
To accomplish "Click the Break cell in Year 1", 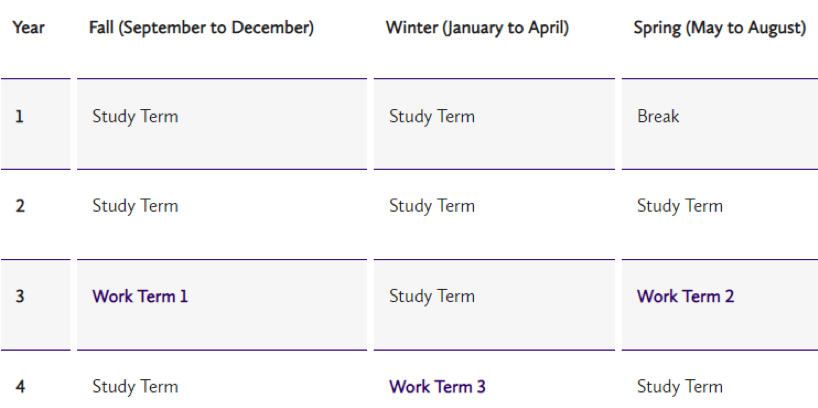I will click(x=658, y=116).
